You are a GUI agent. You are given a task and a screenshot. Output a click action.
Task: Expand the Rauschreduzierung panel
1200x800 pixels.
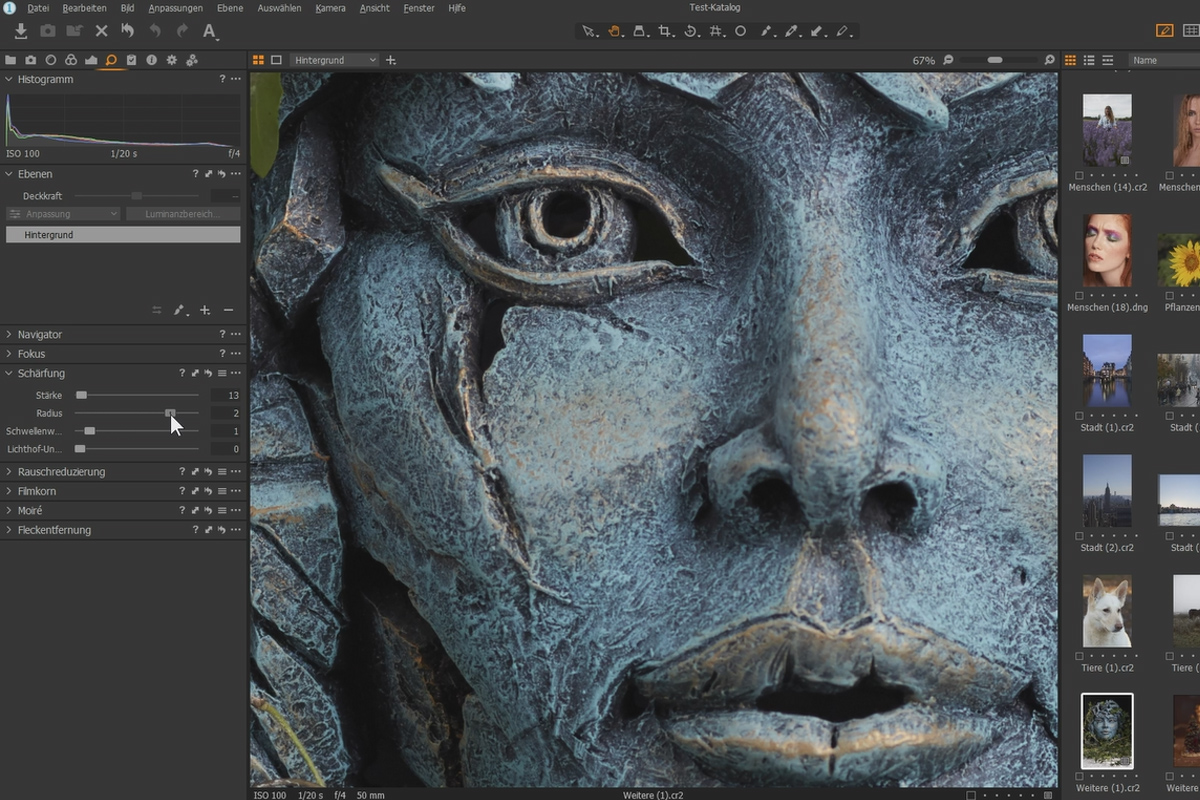click(9, 471)
